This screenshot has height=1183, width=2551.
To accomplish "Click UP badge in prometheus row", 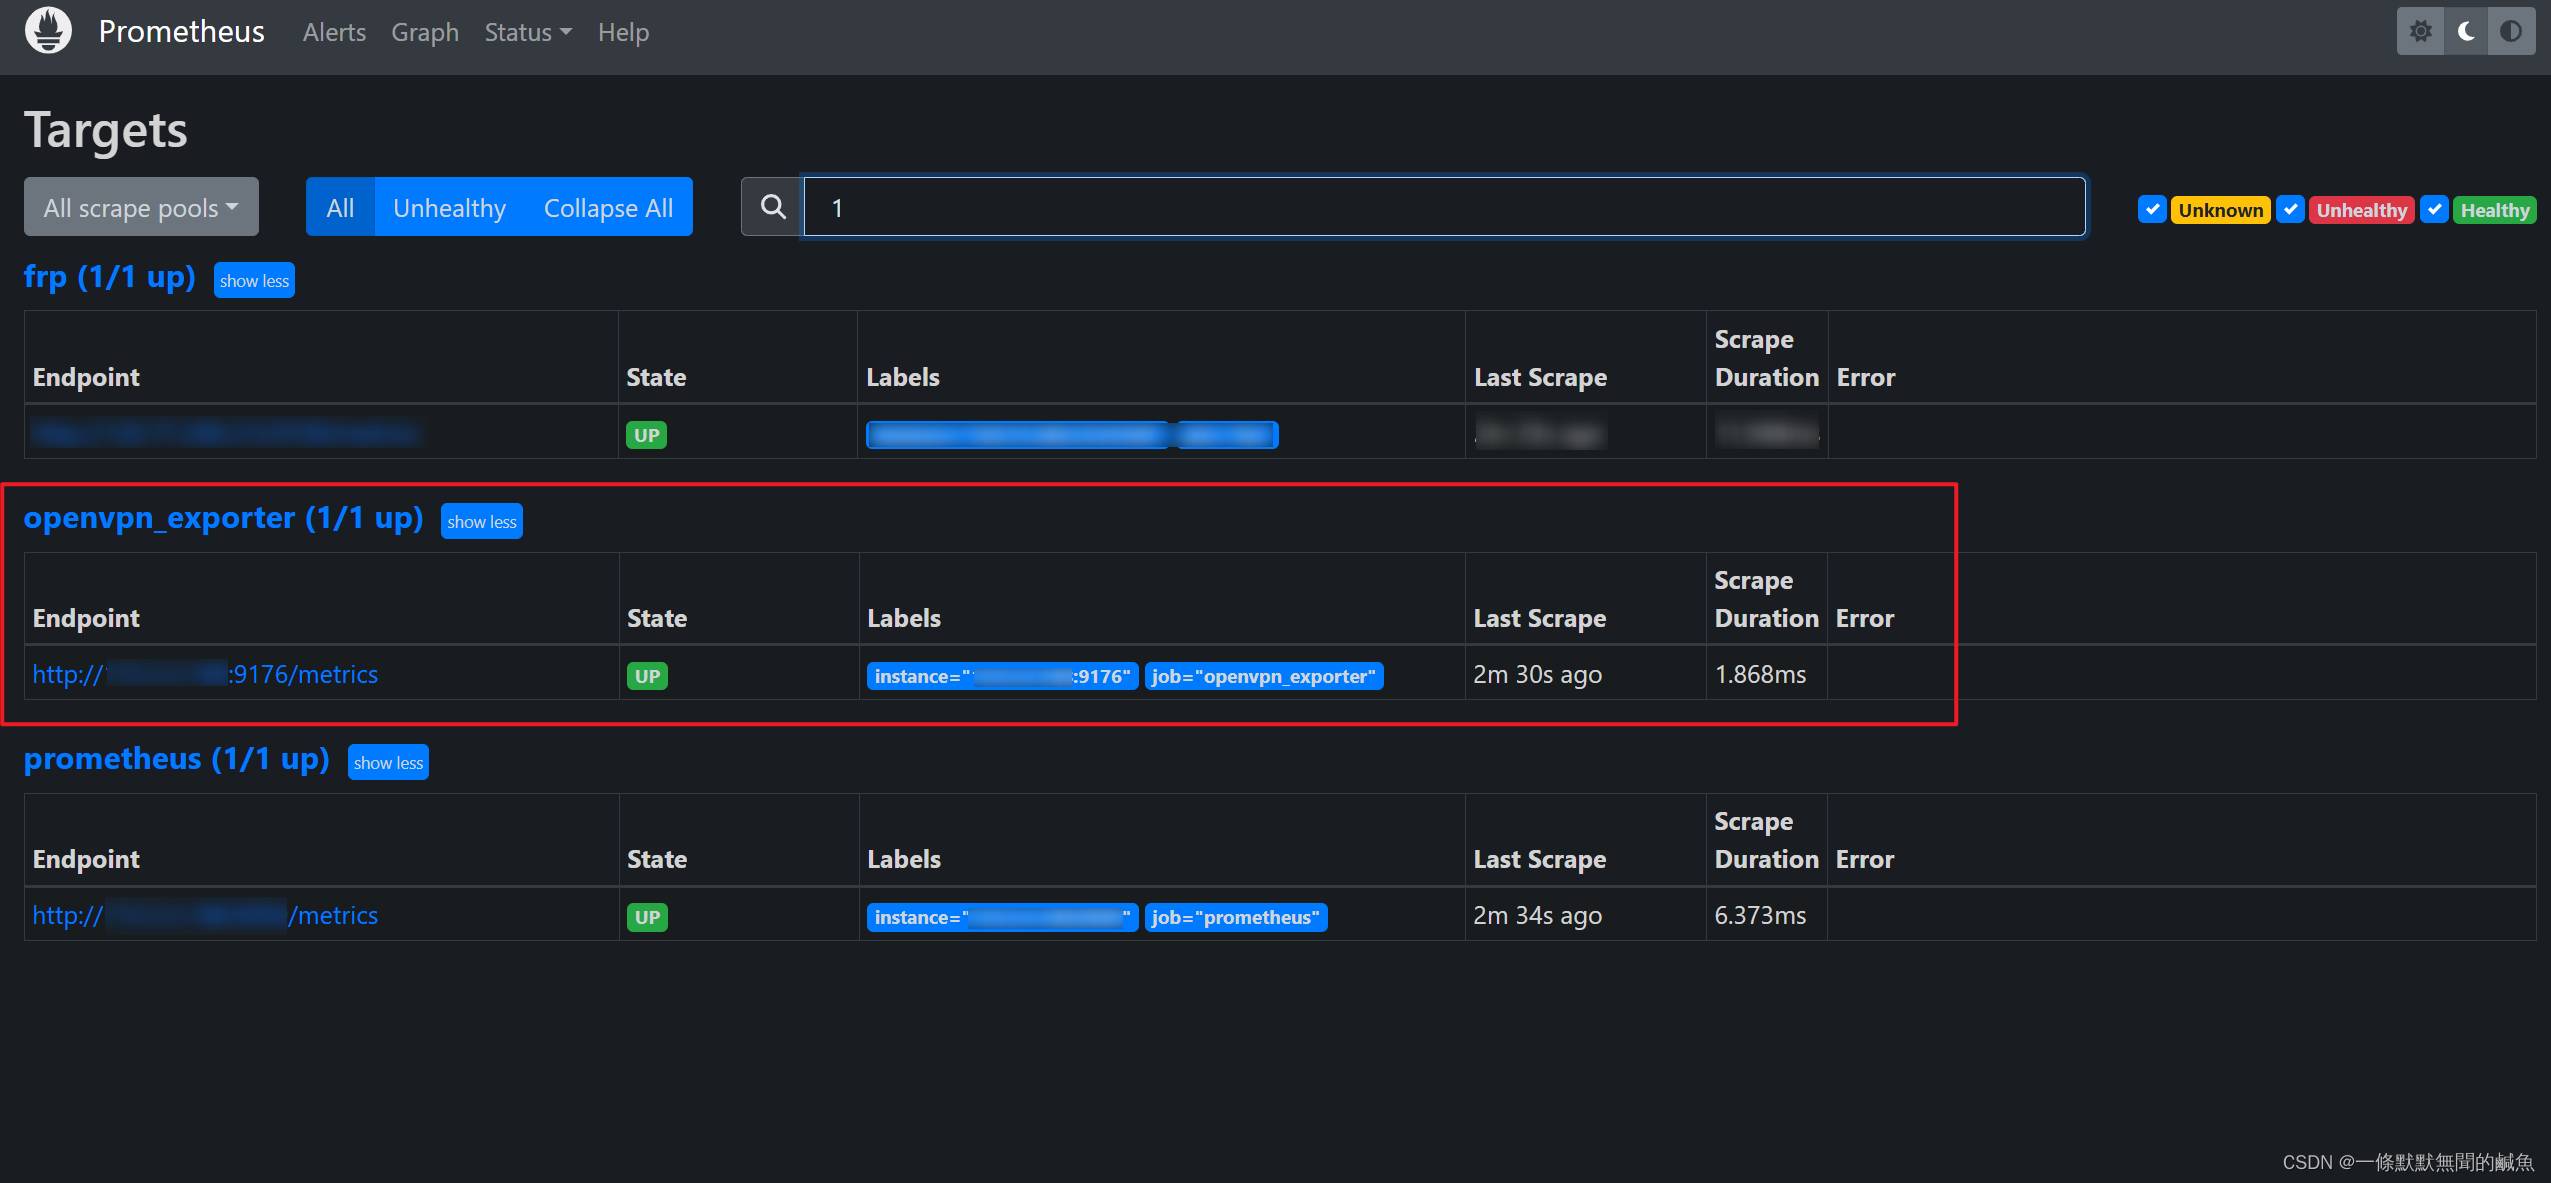I will pyautogui.click(x=647, y=917).
